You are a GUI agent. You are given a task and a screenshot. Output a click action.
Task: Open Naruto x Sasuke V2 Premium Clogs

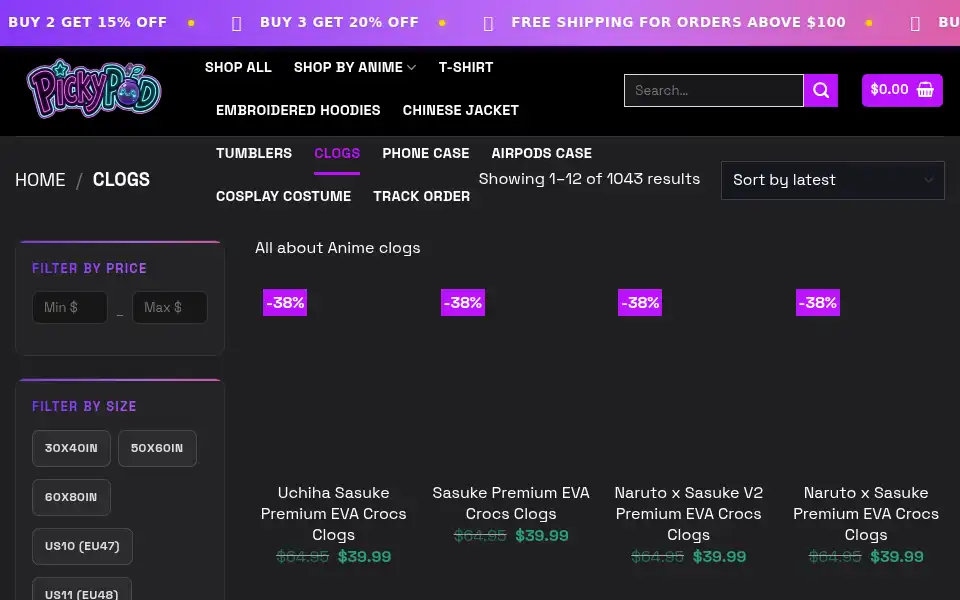(x=689, y=514)
